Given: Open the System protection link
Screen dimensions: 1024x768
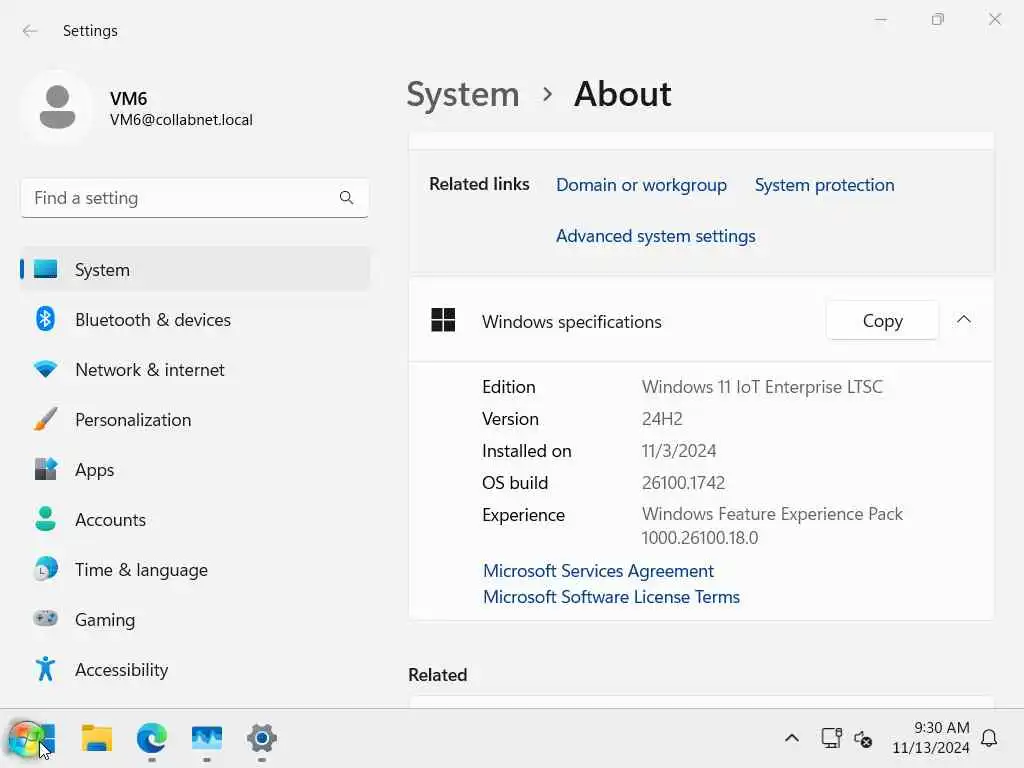Looking at the screenshot, I should (825, 185).
